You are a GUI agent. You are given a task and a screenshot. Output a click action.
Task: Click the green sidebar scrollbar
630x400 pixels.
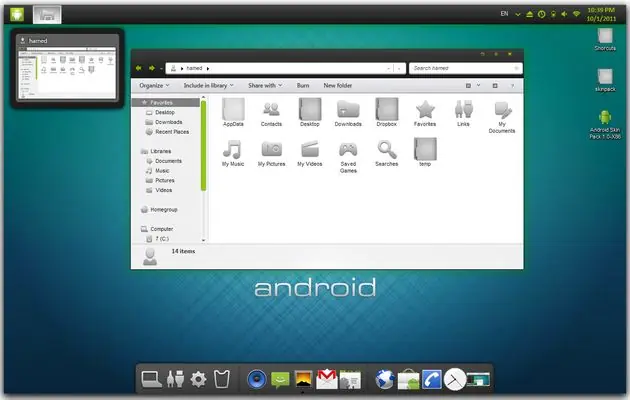click(203, 145)
